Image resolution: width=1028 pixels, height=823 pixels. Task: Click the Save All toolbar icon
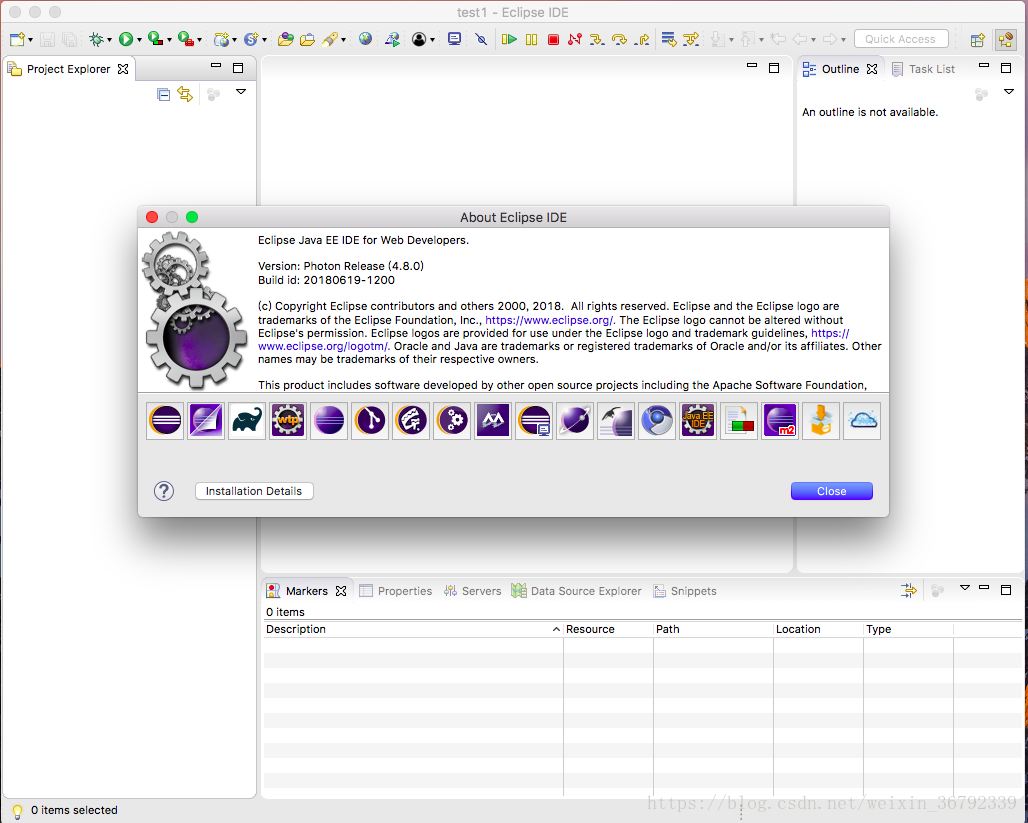click(x=69, y=39)
